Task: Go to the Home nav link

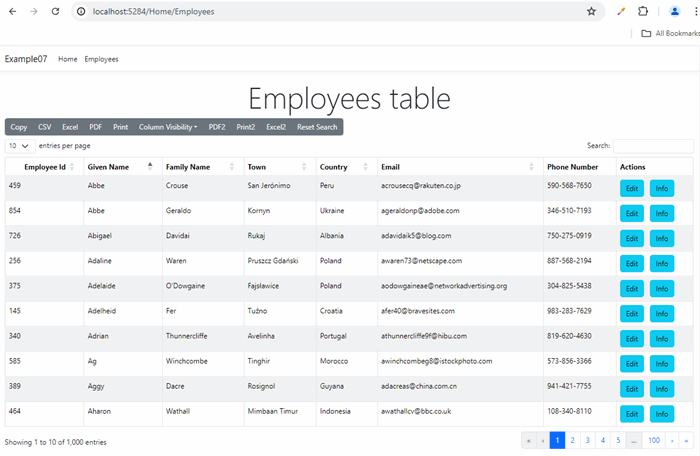Action: click(x=67, y=59)
